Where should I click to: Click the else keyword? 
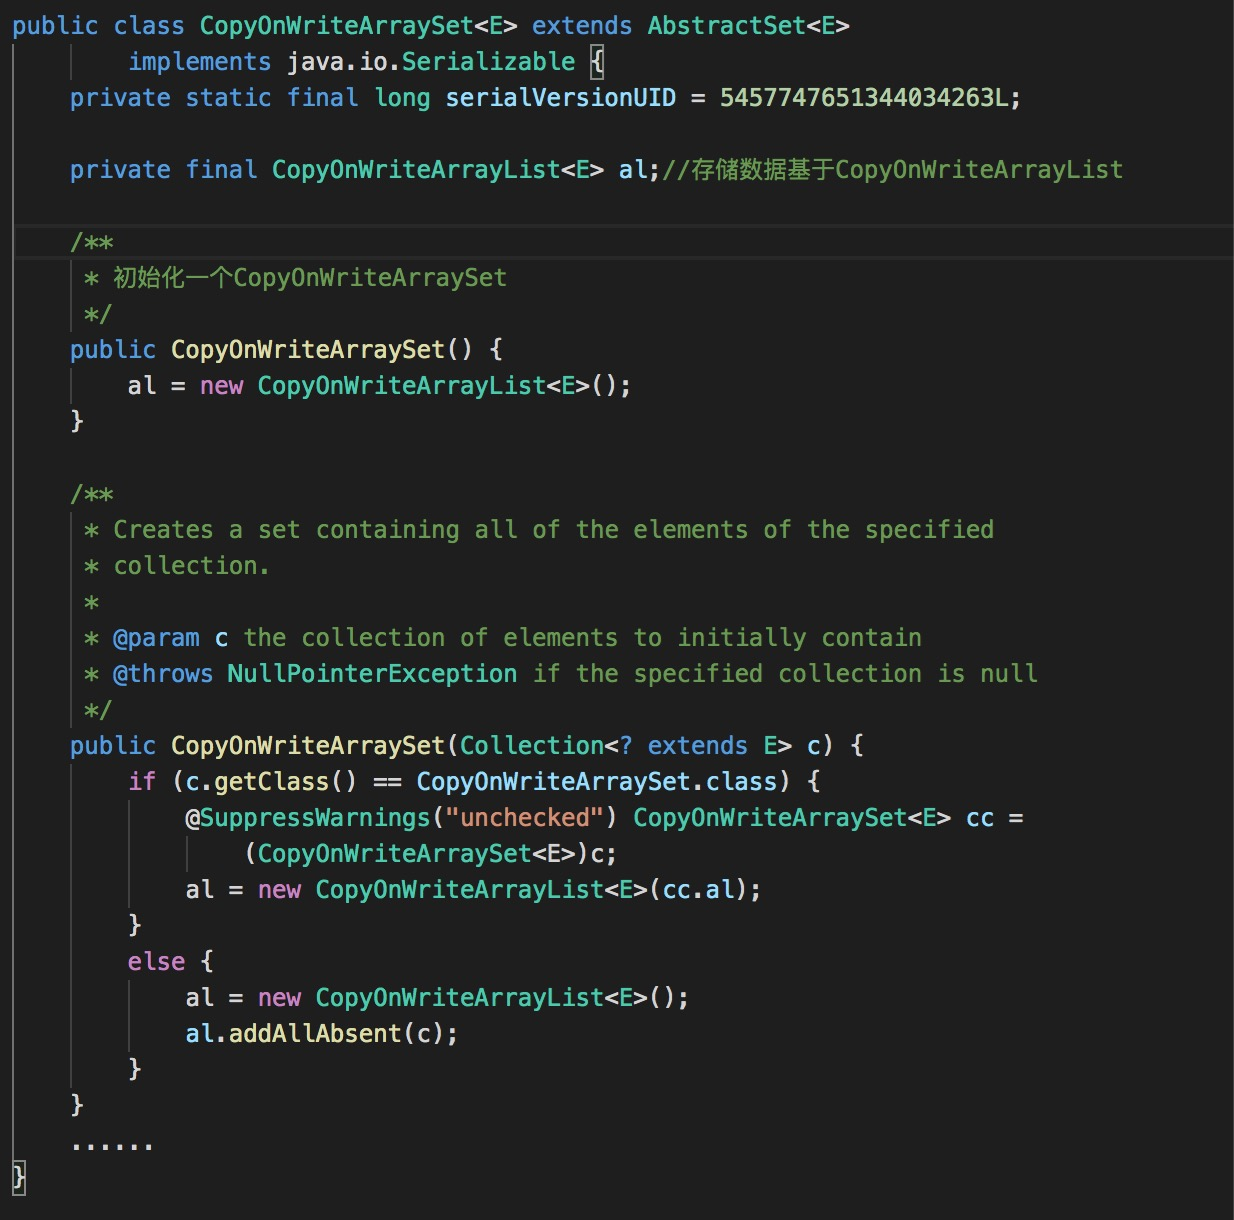pyautogui.click(x=156, y=962)
